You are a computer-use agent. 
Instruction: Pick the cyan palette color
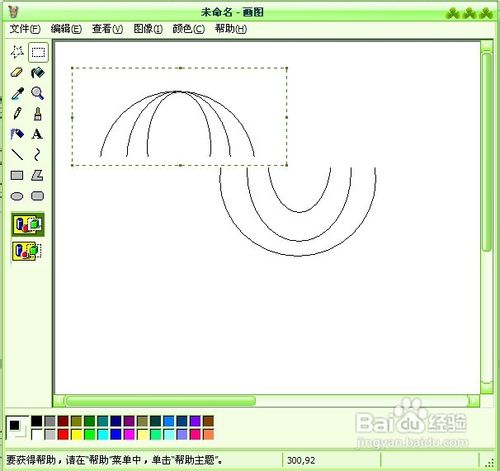pos(103,435)
